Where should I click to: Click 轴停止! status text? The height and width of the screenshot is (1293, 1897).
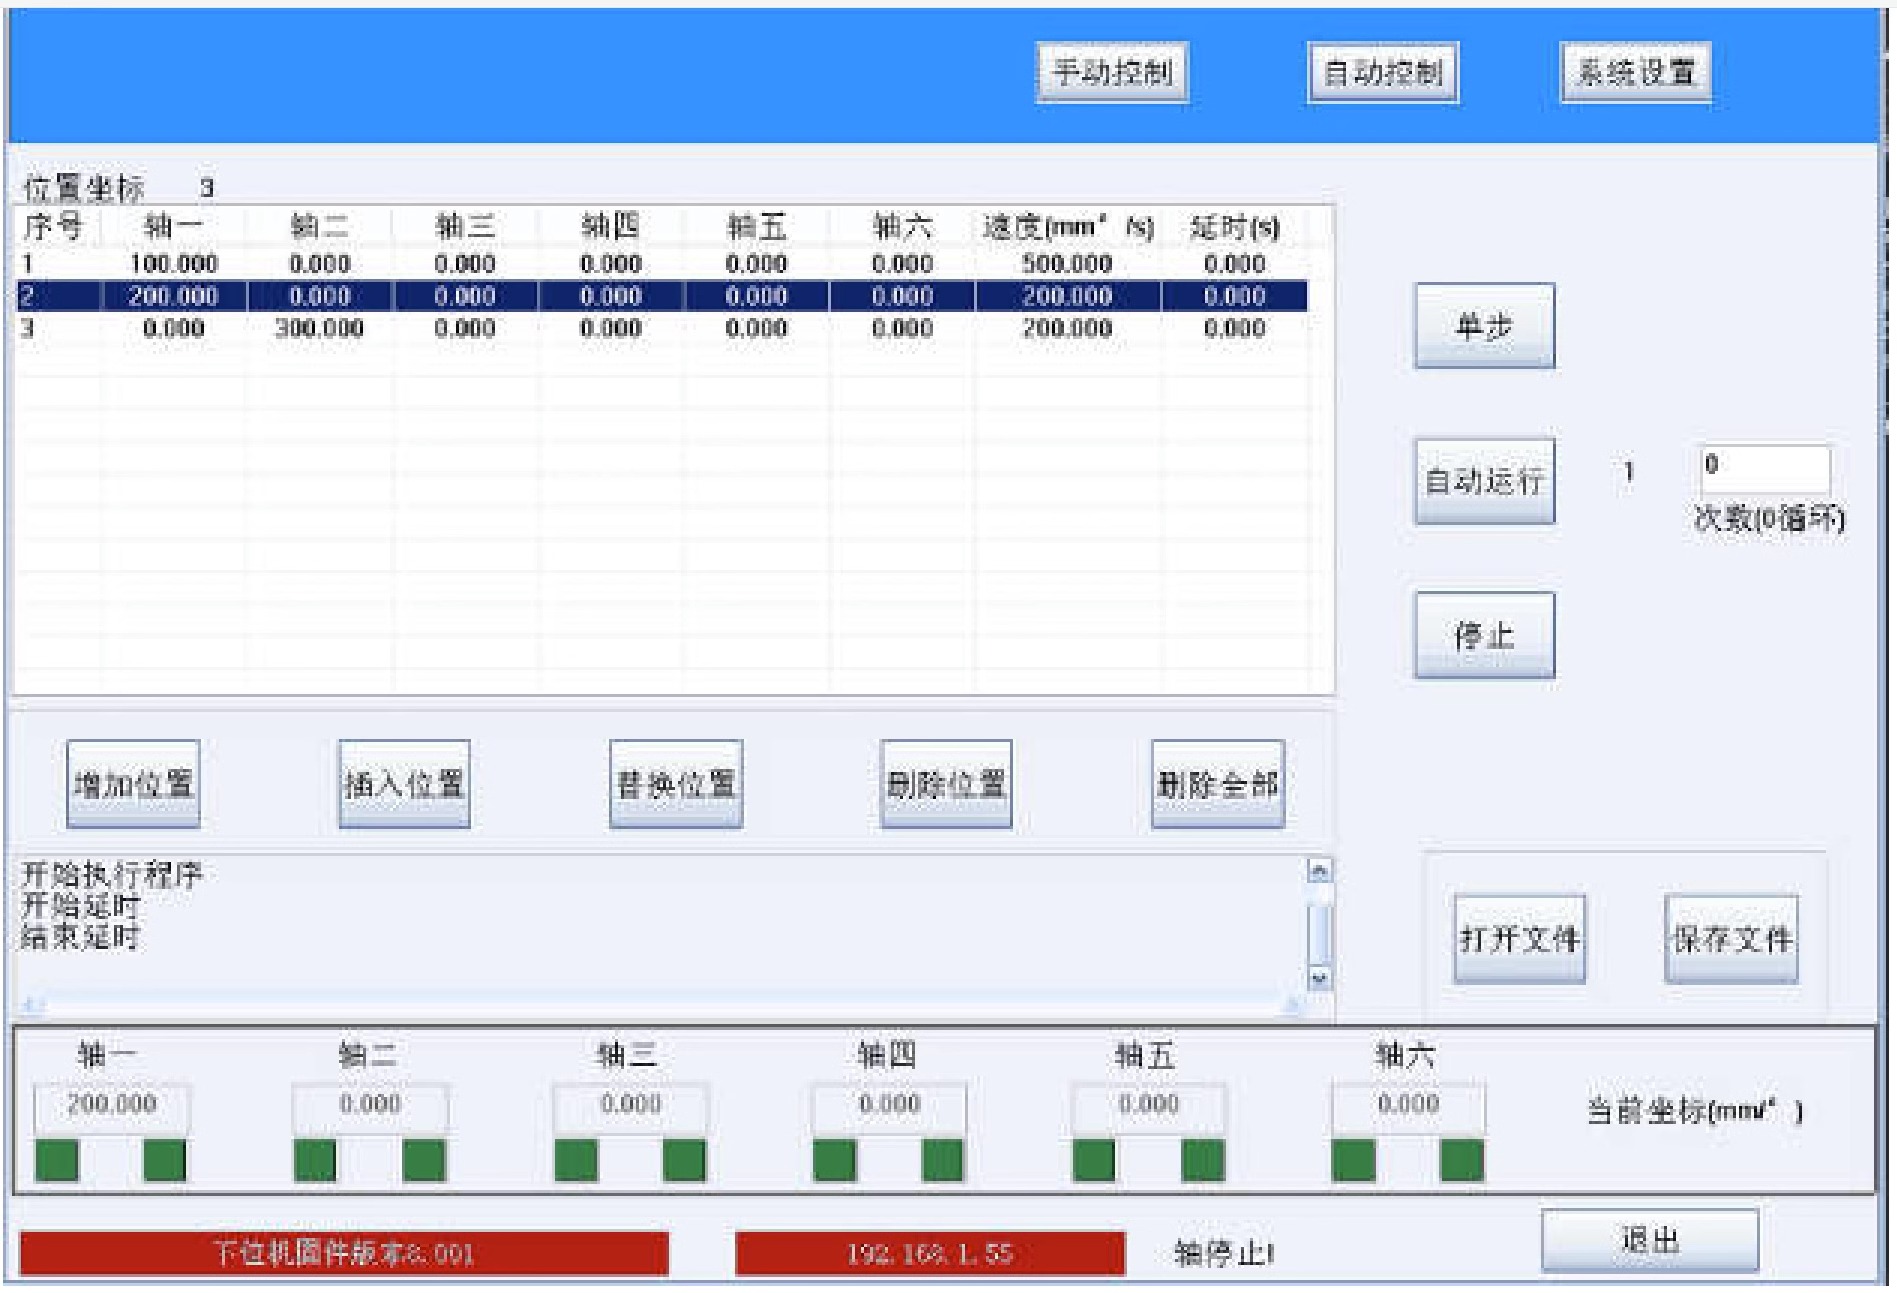[1224, 1253]
